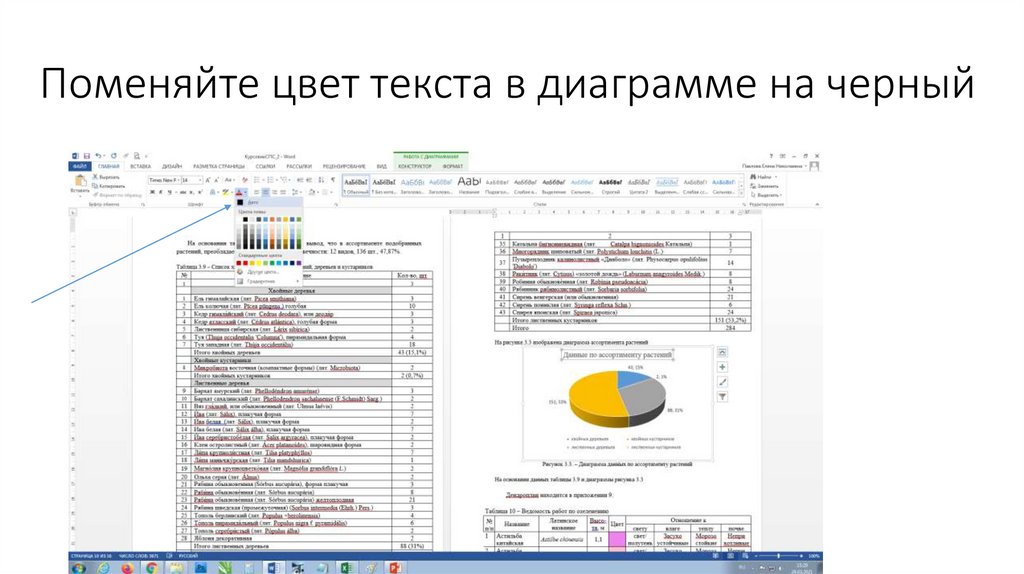The height and width of the screenshot is (574, 1024).
Task: Open the Выделить (Select) dropdown
Action: pos(766,195)
